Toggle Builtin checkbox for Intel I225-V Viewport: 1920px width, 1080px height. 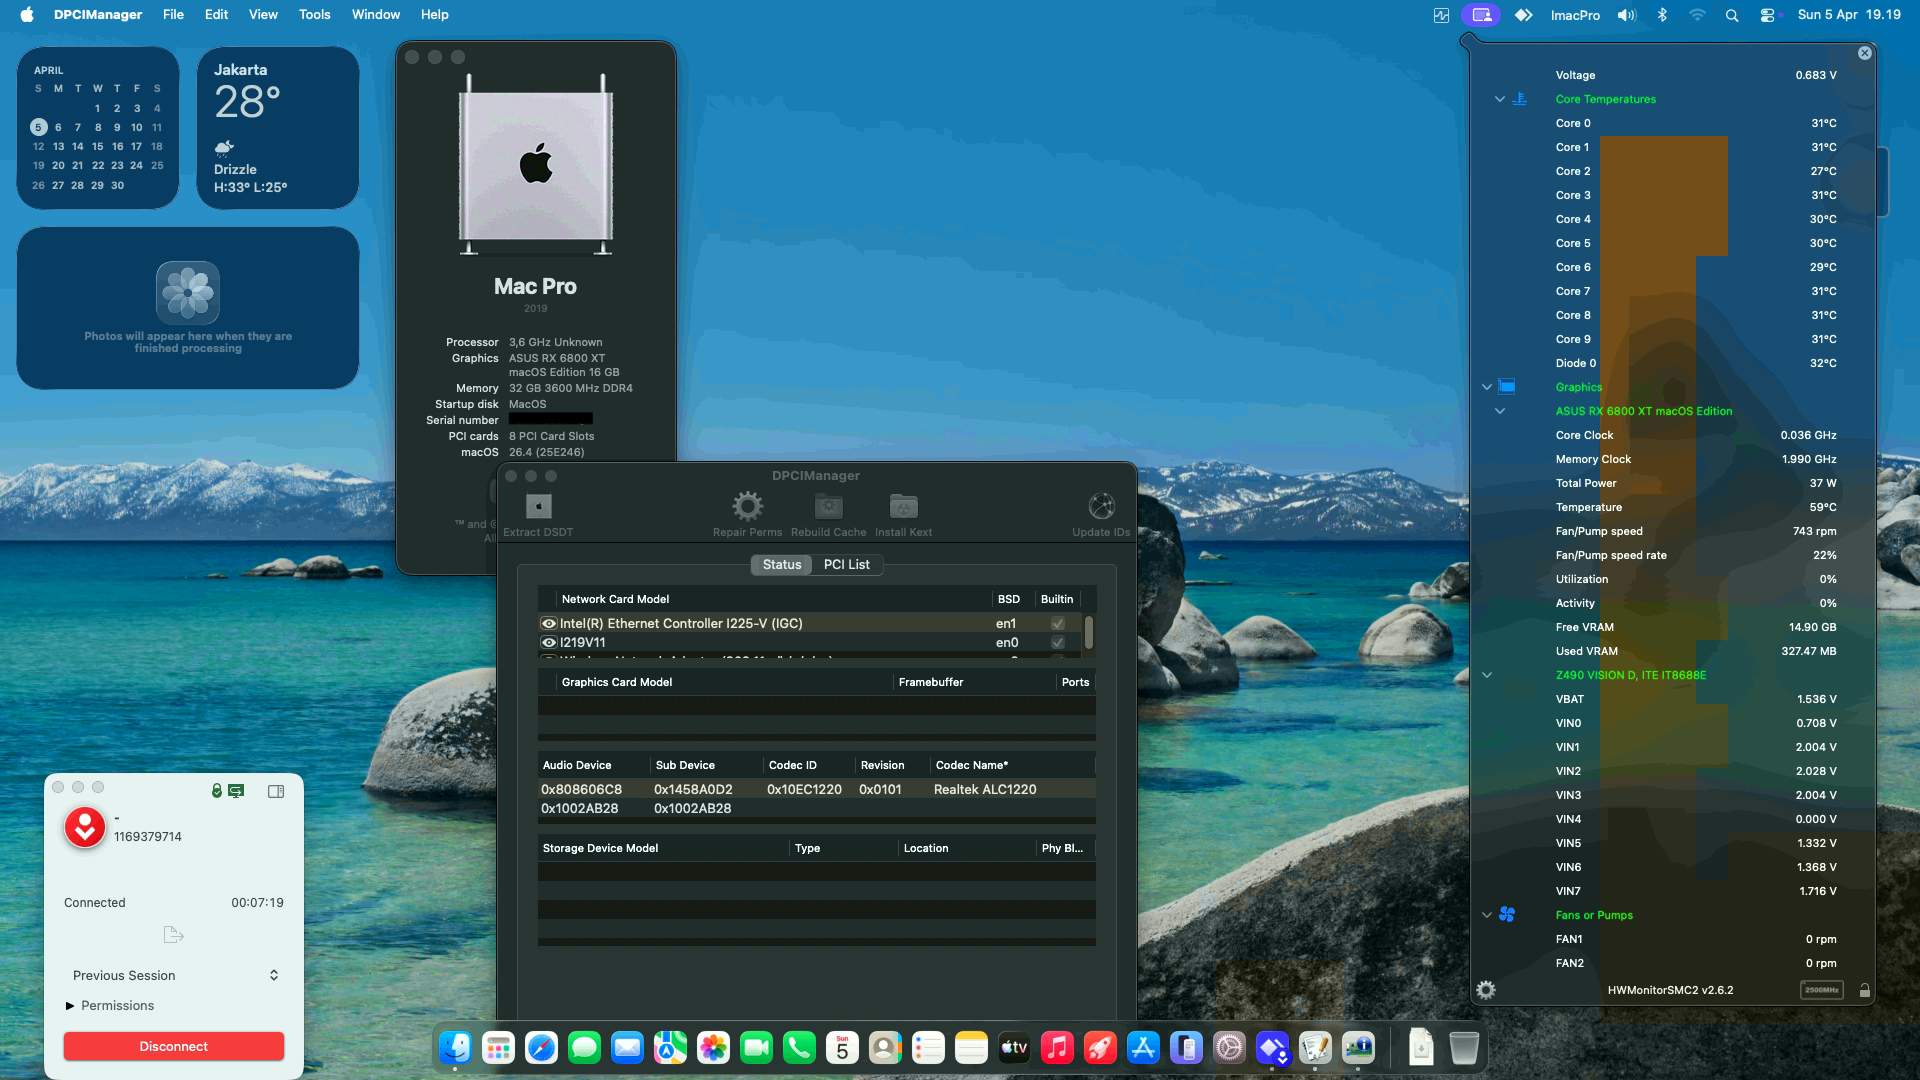click(1057, 623)
